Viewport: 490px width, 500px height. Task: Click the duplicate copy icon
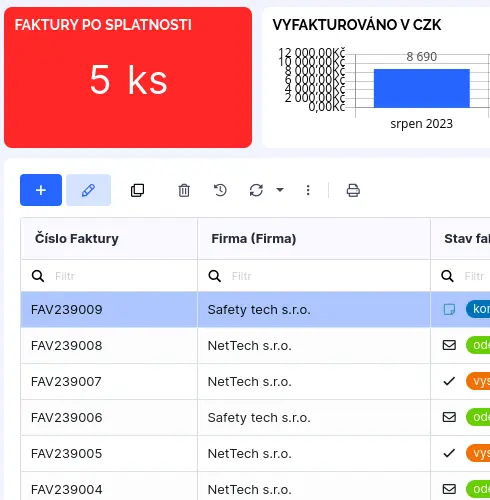point(137,190)
